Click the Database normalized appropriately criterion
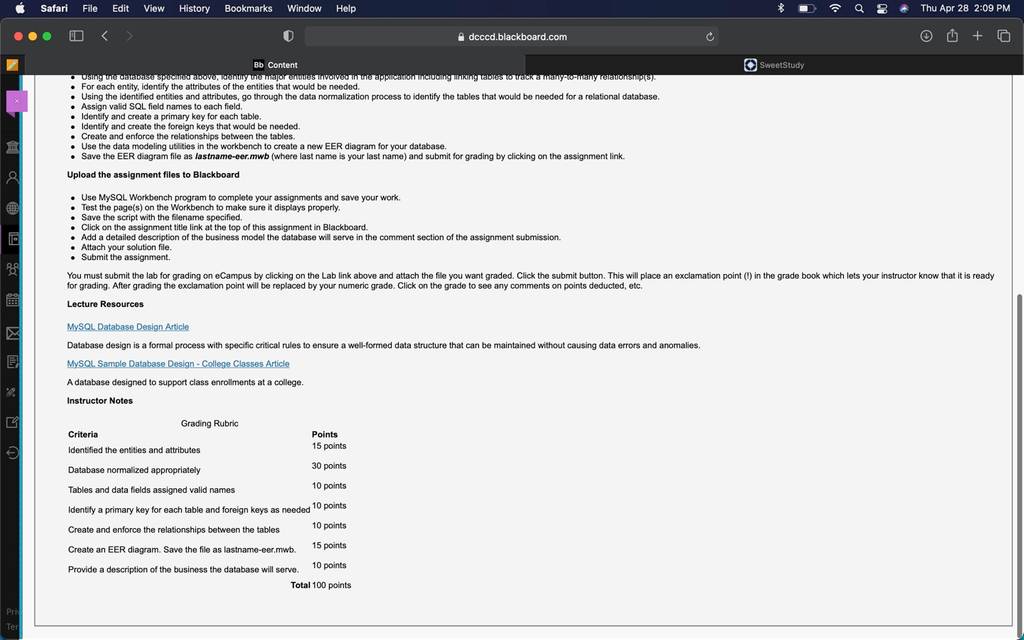This screenshot has width=1024, height=640. pos(134,470)
